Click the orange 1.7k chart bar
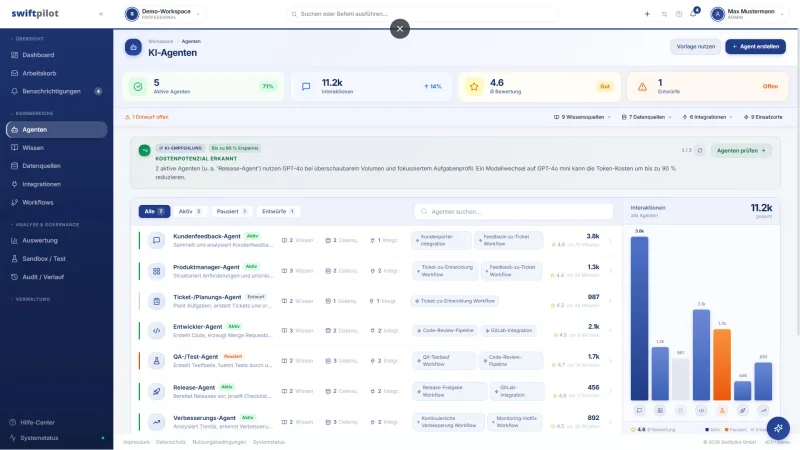Screen dimensions: 800x450 722,364
